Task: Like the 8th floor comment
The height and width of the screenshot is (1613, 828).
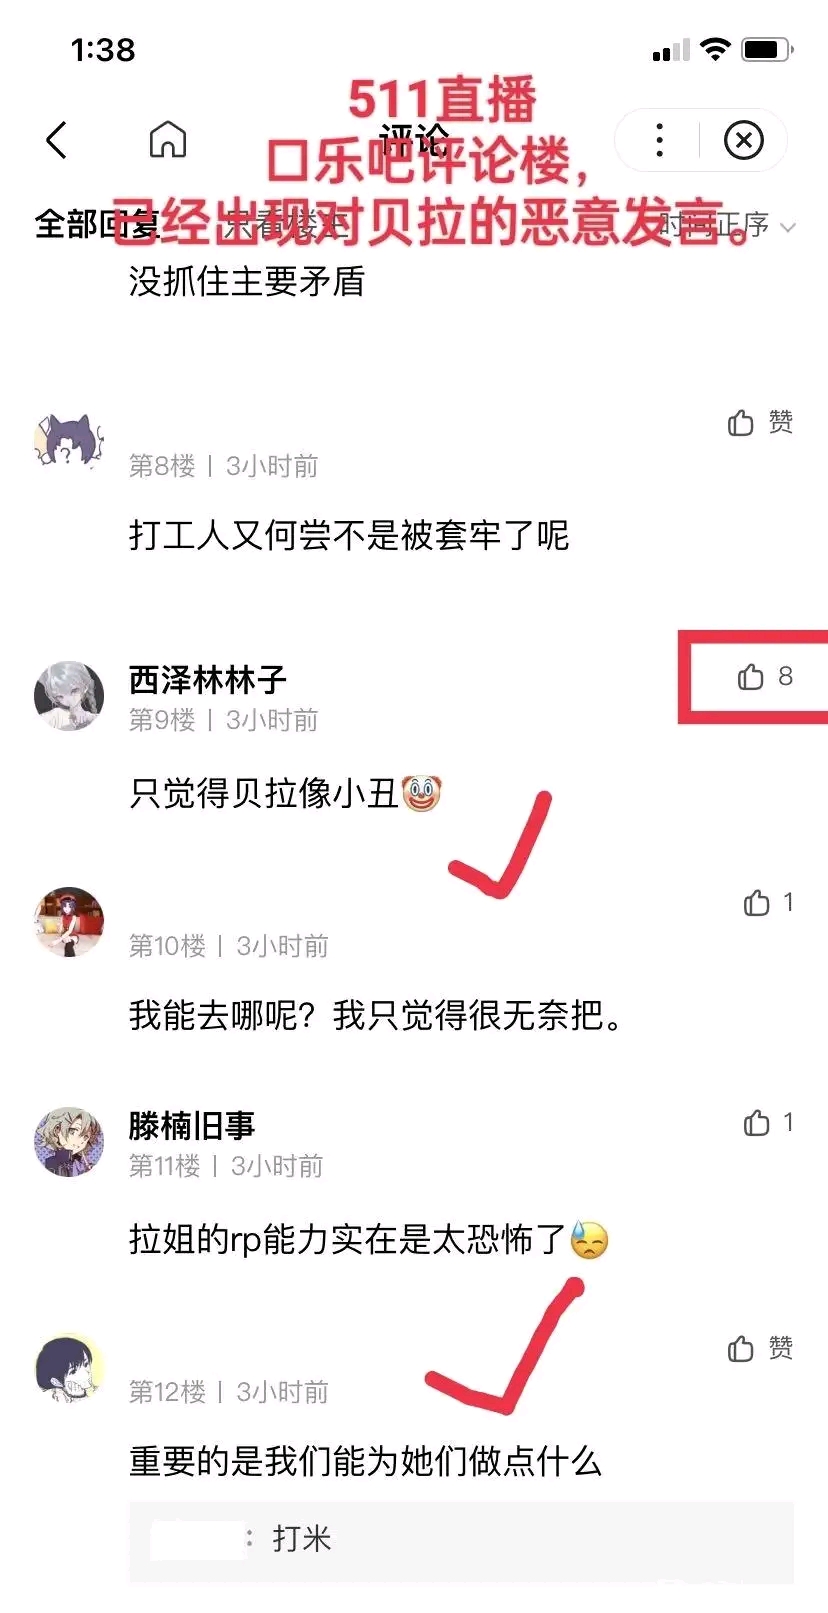Action: (x=760, y=423)
